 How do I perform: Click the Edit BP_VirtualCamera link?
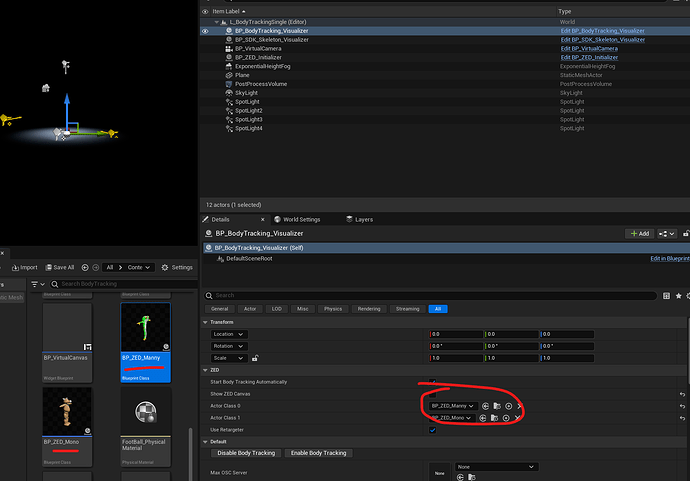tap(588, 48)
